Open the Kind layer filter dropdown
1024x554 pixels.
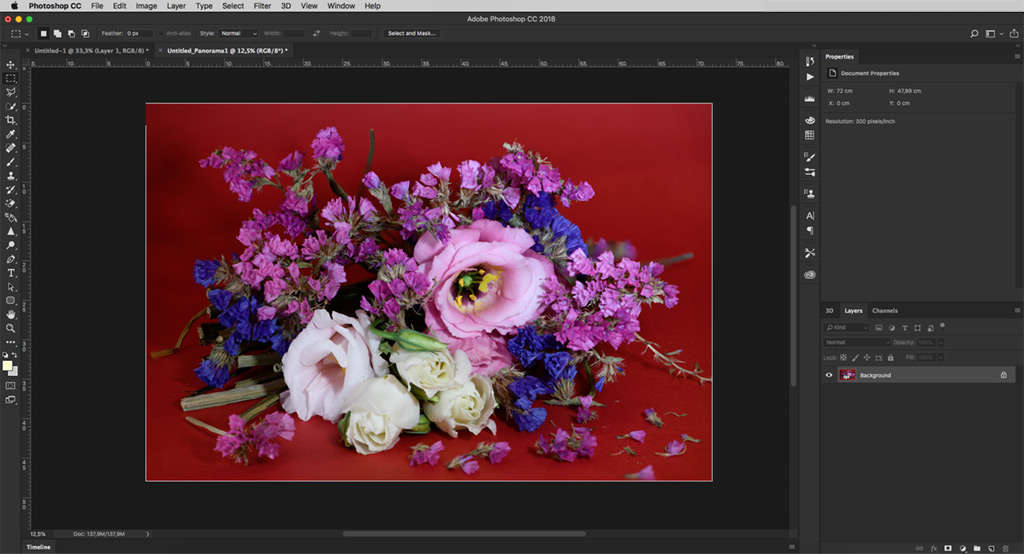coord(847,327)
